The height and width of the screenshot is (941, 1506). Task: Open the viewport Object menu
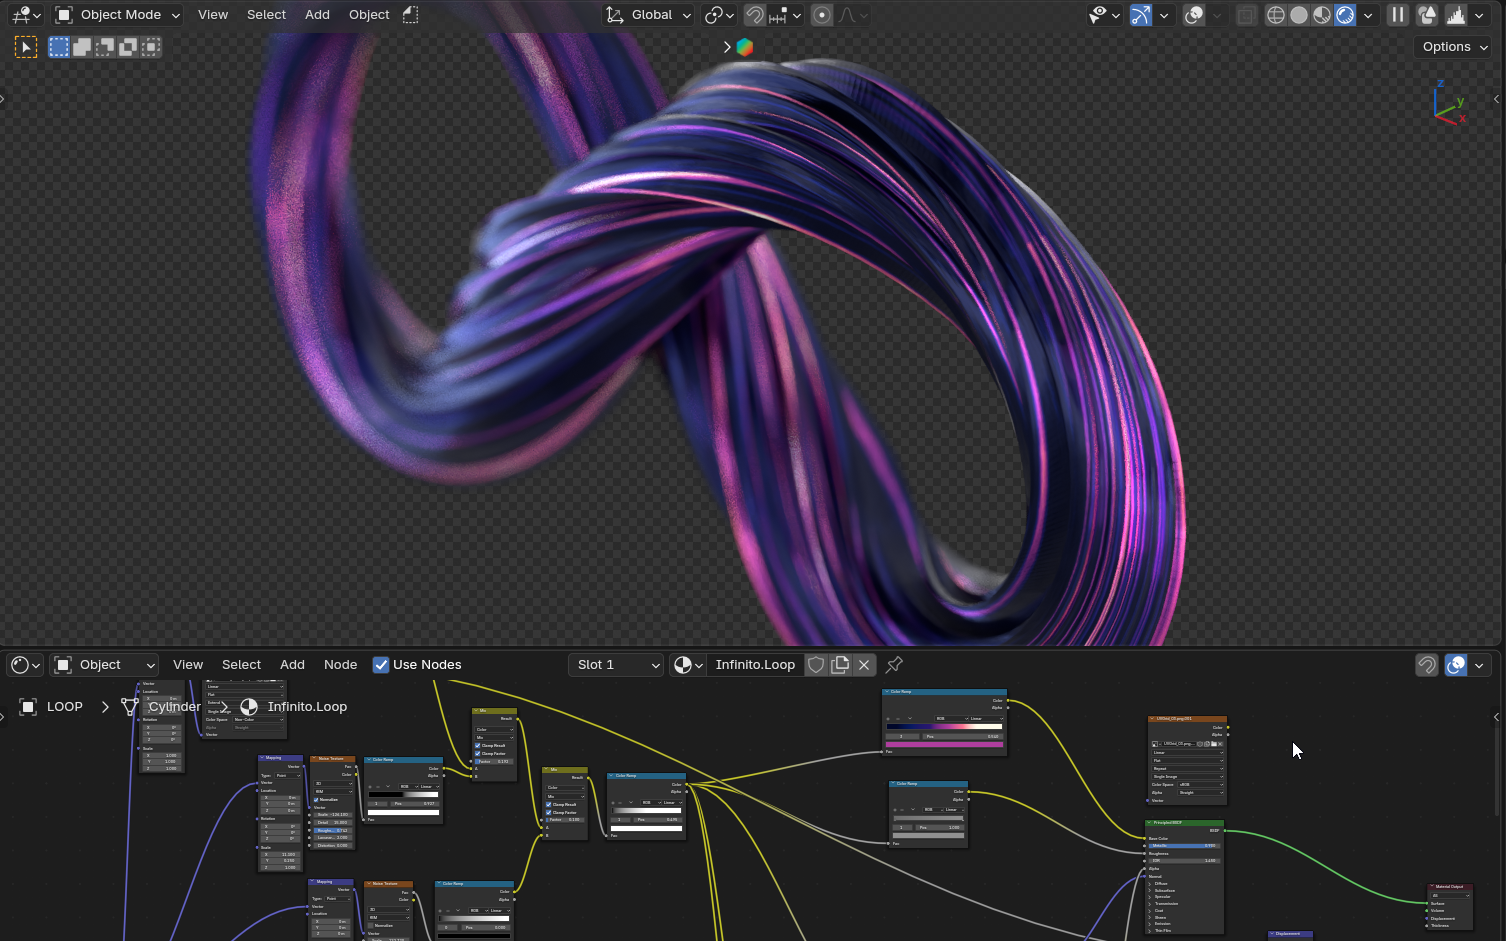point(369,15)
